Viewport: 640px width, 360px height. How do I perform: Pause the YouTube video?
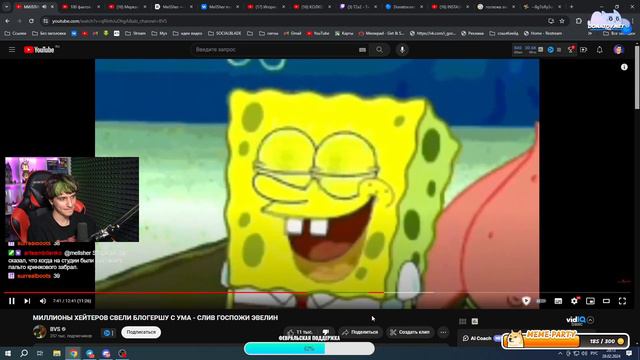(12, 301)
